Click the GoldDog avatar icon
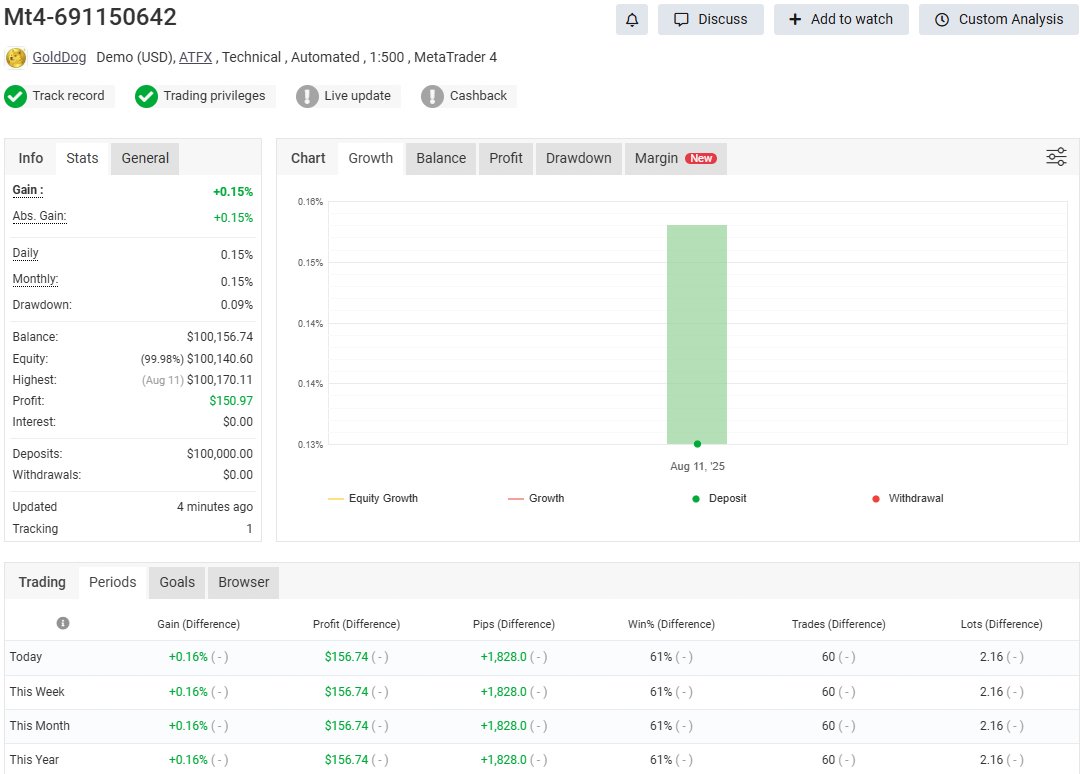 (15, 58)
